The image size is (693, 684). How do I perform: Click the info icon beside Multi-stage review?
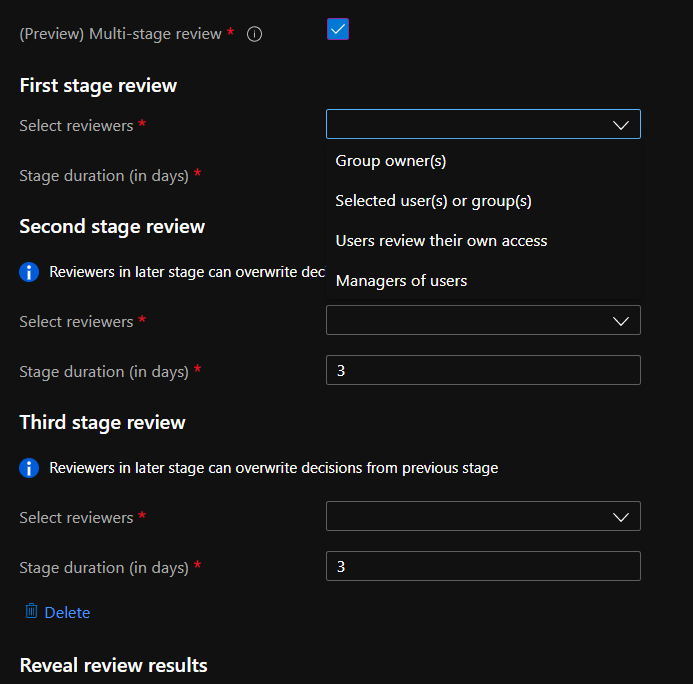[x=254, y=35]
